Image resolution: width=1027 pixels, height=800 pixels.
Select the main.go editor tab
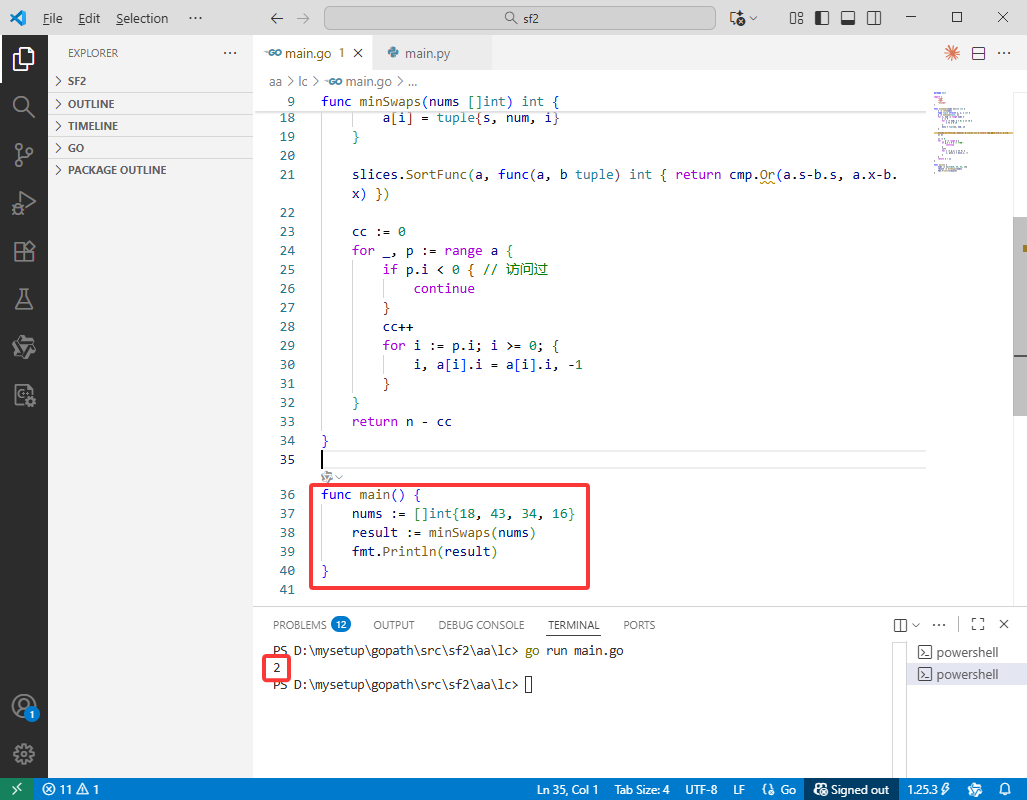click(308, 53)
